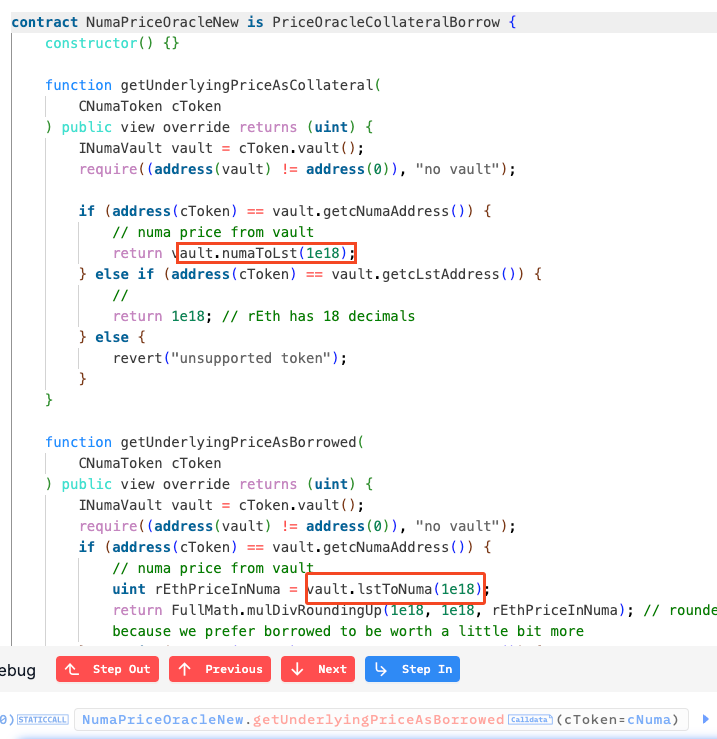
Task: Click the highlighted vault.numaToLst(1e18) call
Action: pos(266,253)
